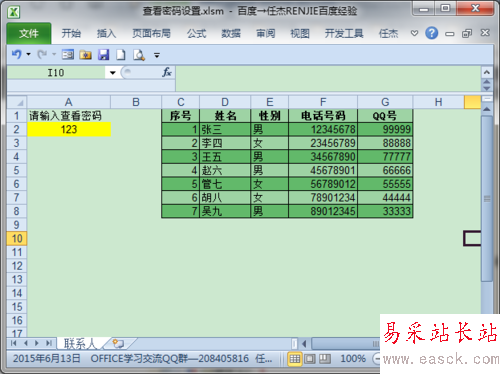Insert a new worksheet tab icon
This screenshot has width=500, height=374.
click(x=118, y=343)
